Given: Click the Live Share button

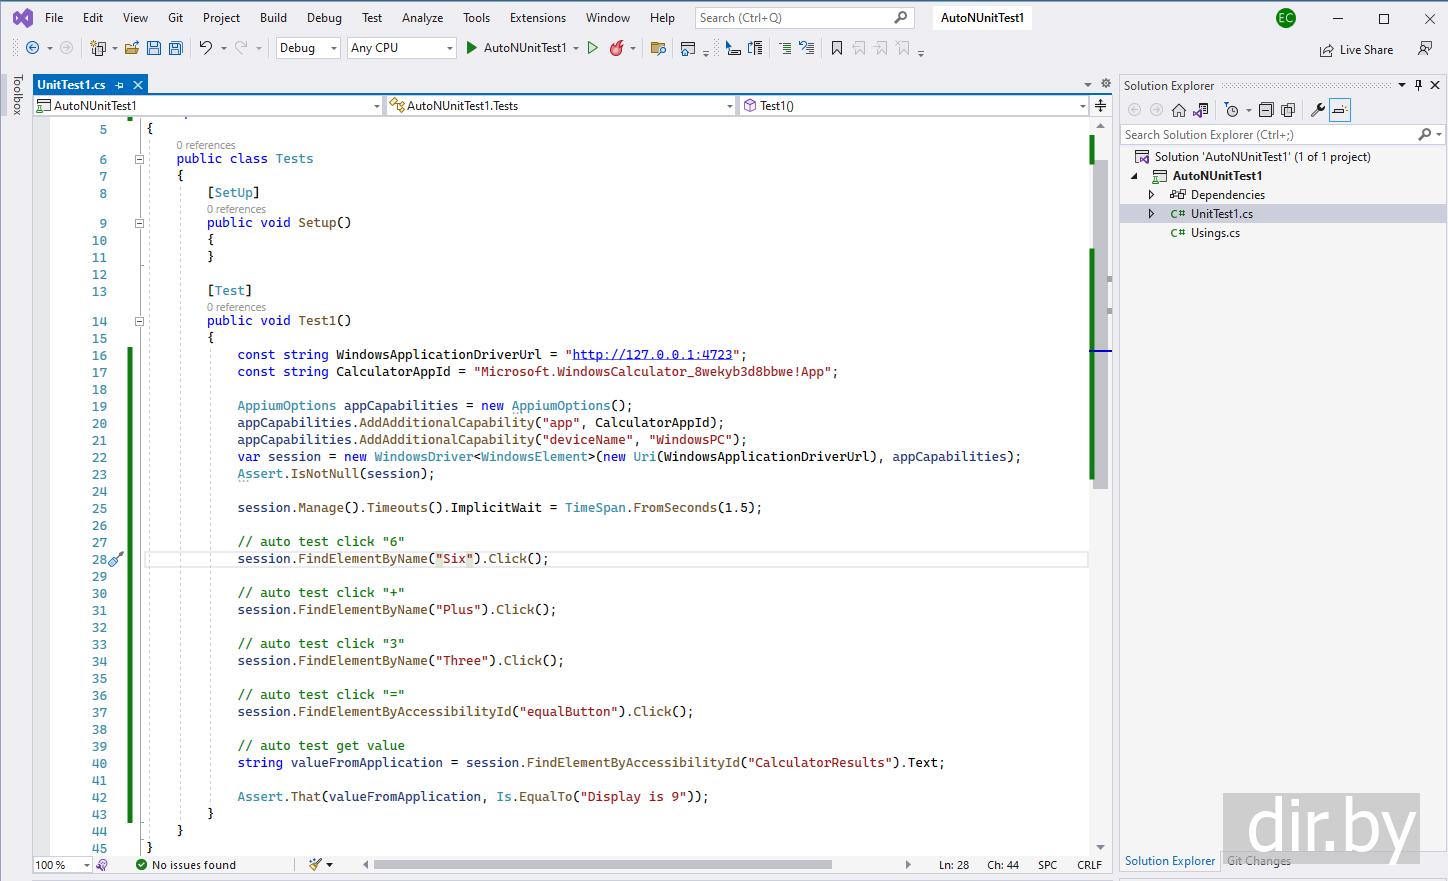Looking at the screenshot, I should [x=1356, y=50].
